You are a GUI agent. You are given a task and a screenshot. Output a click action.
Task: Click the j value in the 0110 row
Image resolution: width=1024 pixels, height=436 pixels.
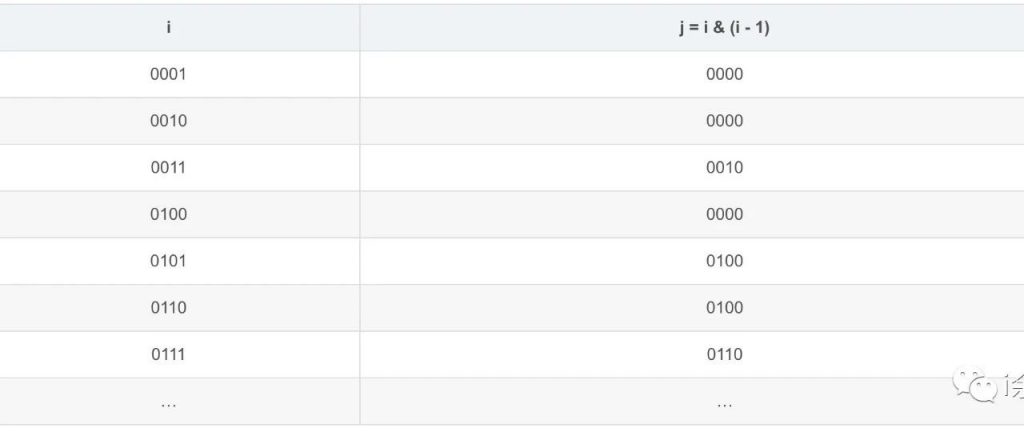point(724,307)
